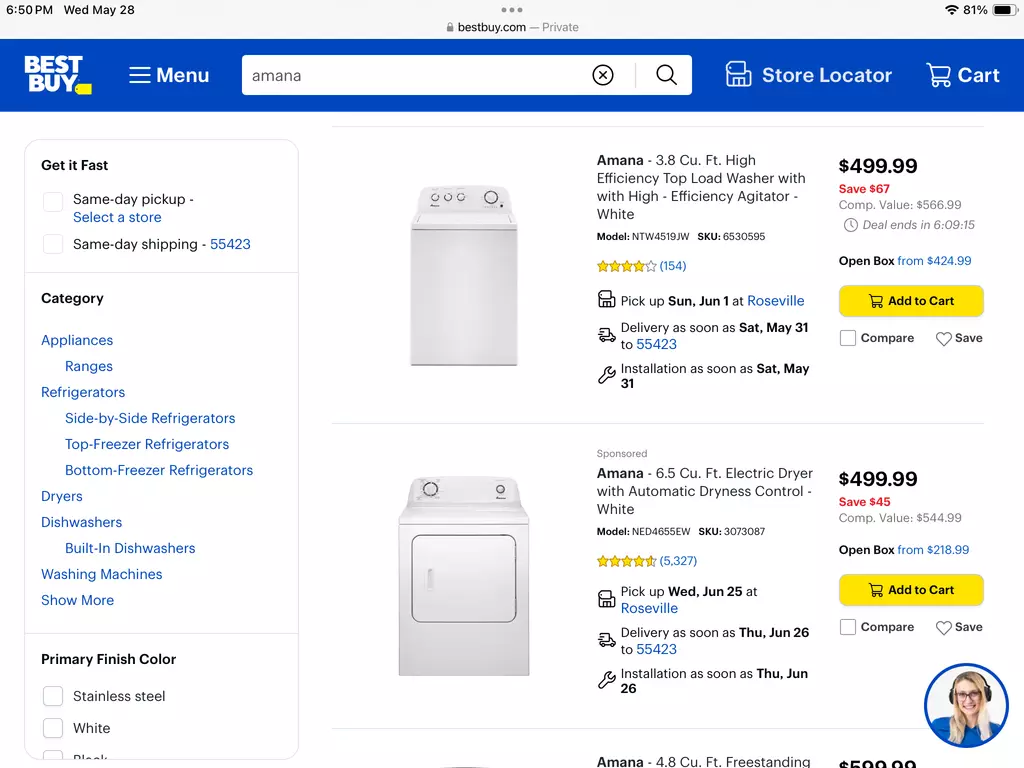1024x768 pixels.
Task: Open the Cart
Action: 963,75
